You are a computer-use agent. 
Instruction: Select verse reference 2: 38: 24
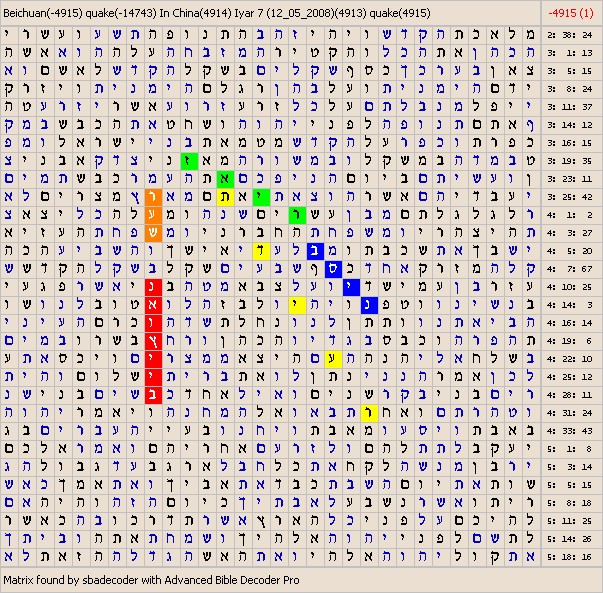pos(570,35)
